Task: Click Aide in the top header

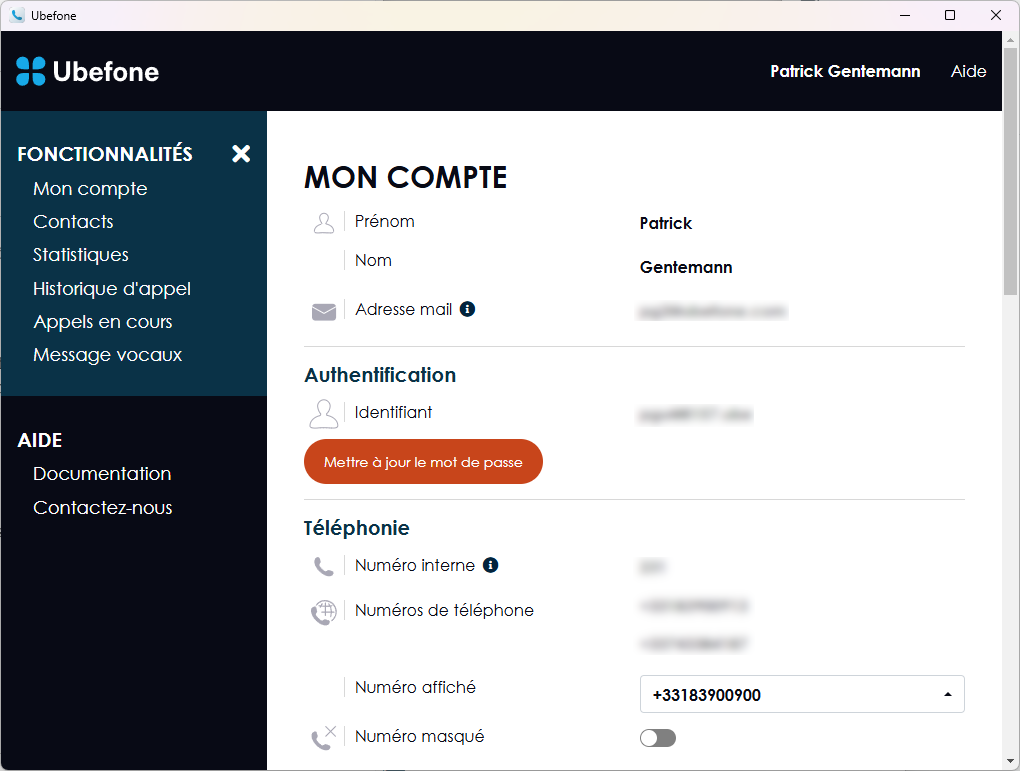Action: (968, 71)
